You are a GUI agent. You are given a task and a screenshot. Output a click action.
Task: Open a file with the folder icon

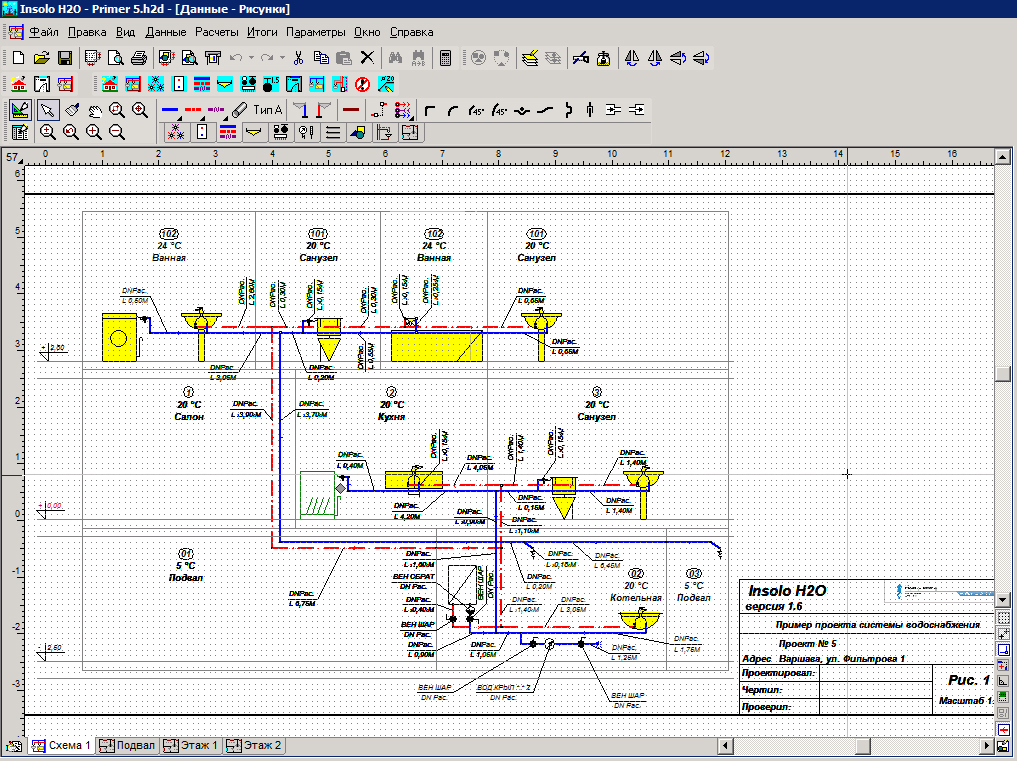42,58
